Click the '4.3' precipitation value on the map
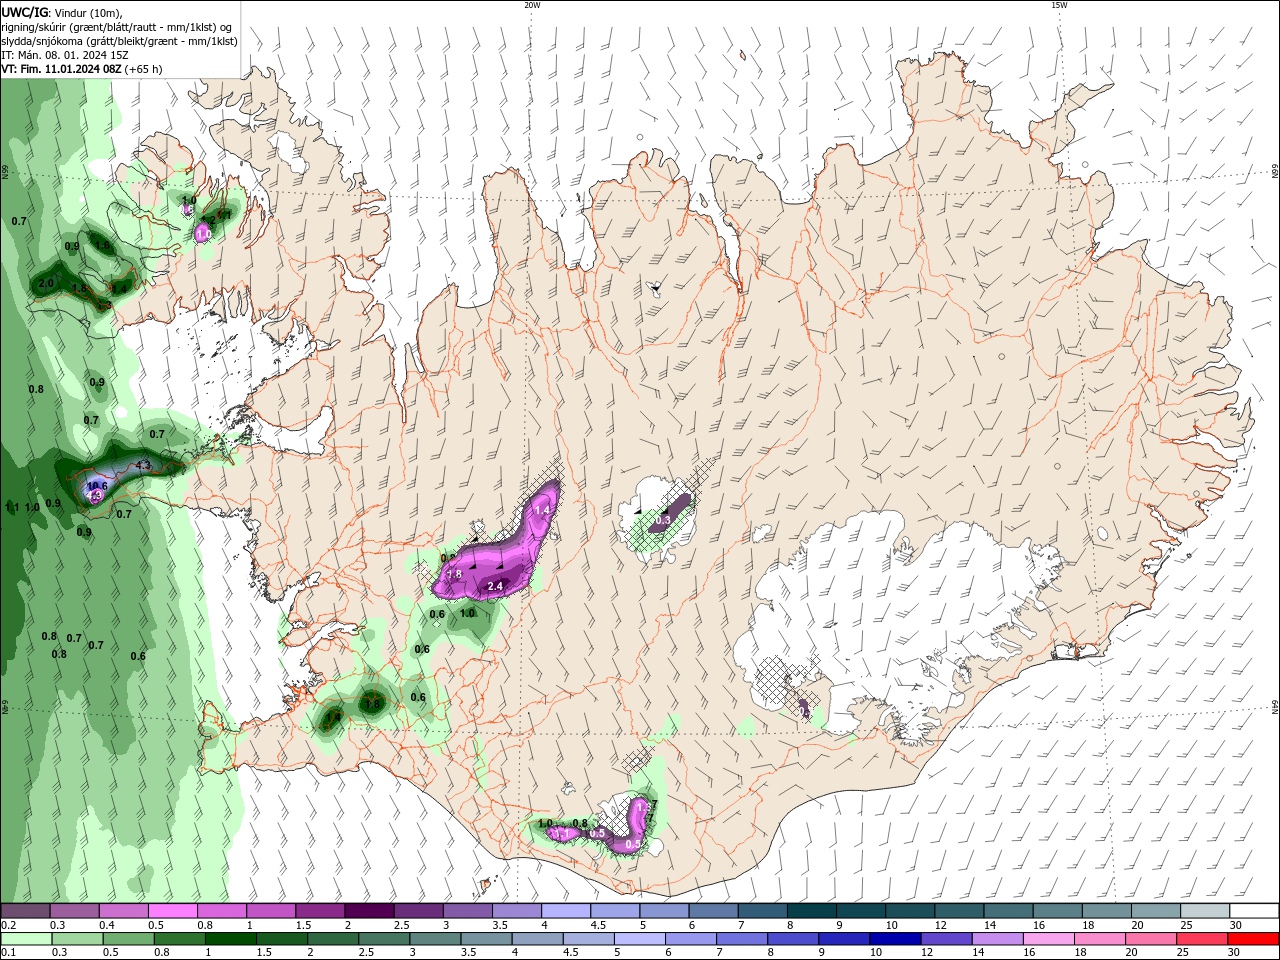This screenshot has width=1280, height=960. [x=143, y=465]
